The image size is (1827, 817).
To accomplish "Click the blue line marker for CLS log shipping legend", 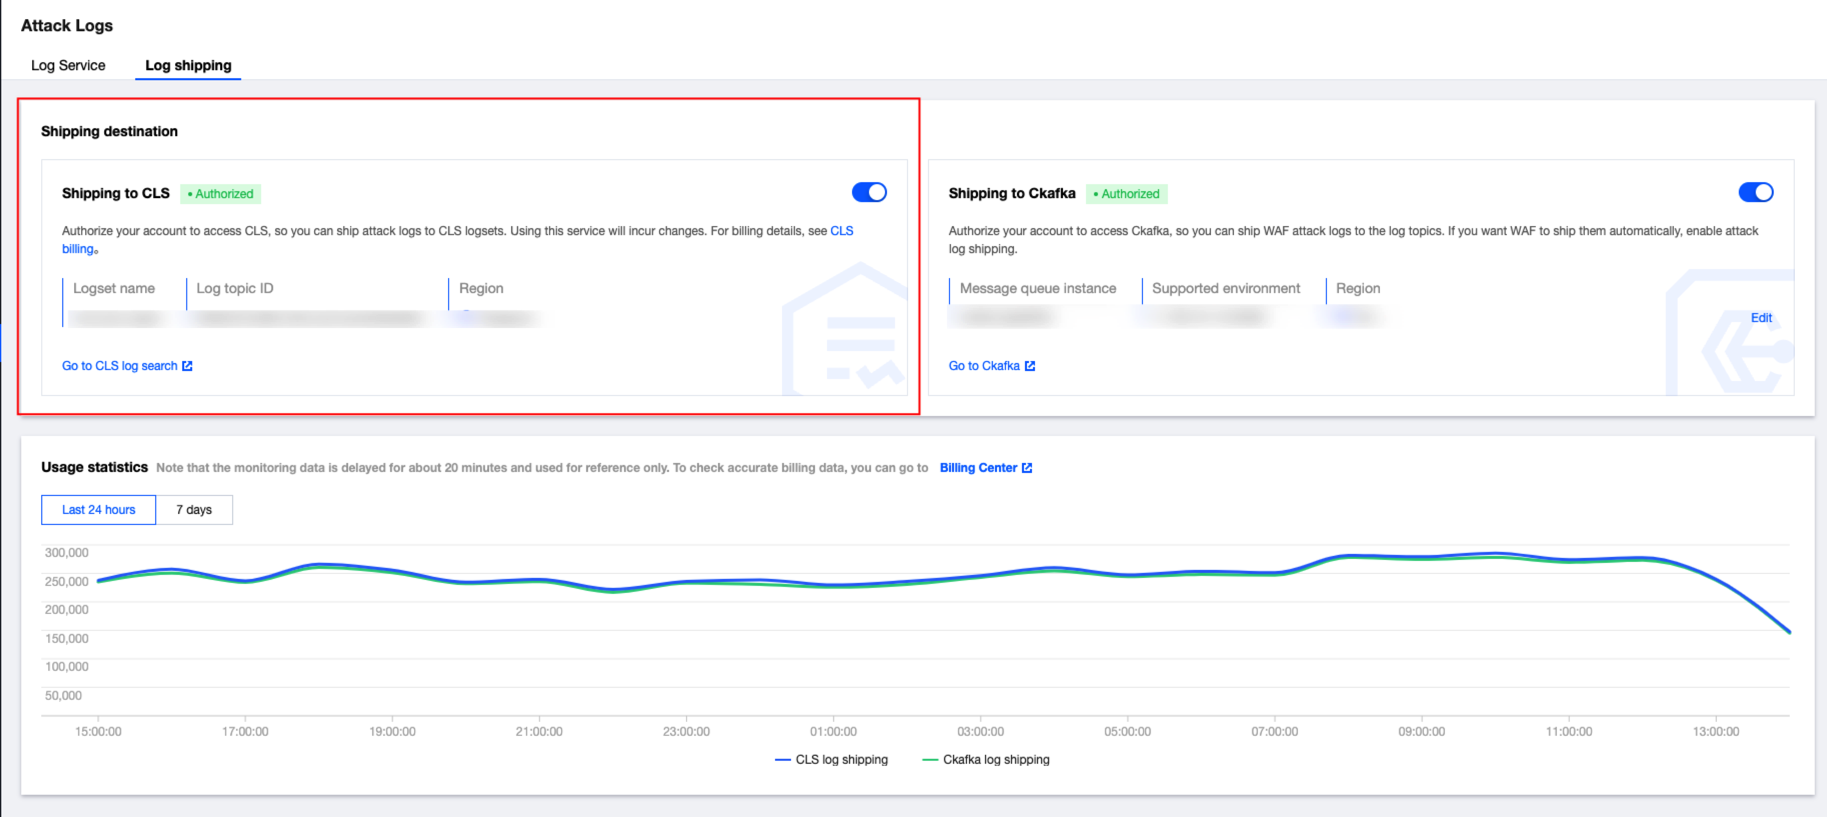I will click(783, 760).
